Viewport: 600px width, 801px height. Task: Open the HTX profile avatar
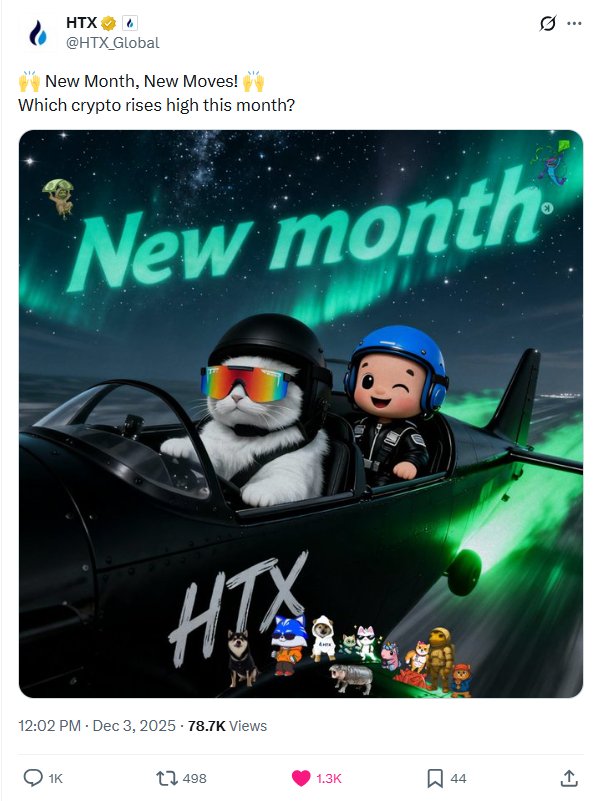[x=38, y=33]
